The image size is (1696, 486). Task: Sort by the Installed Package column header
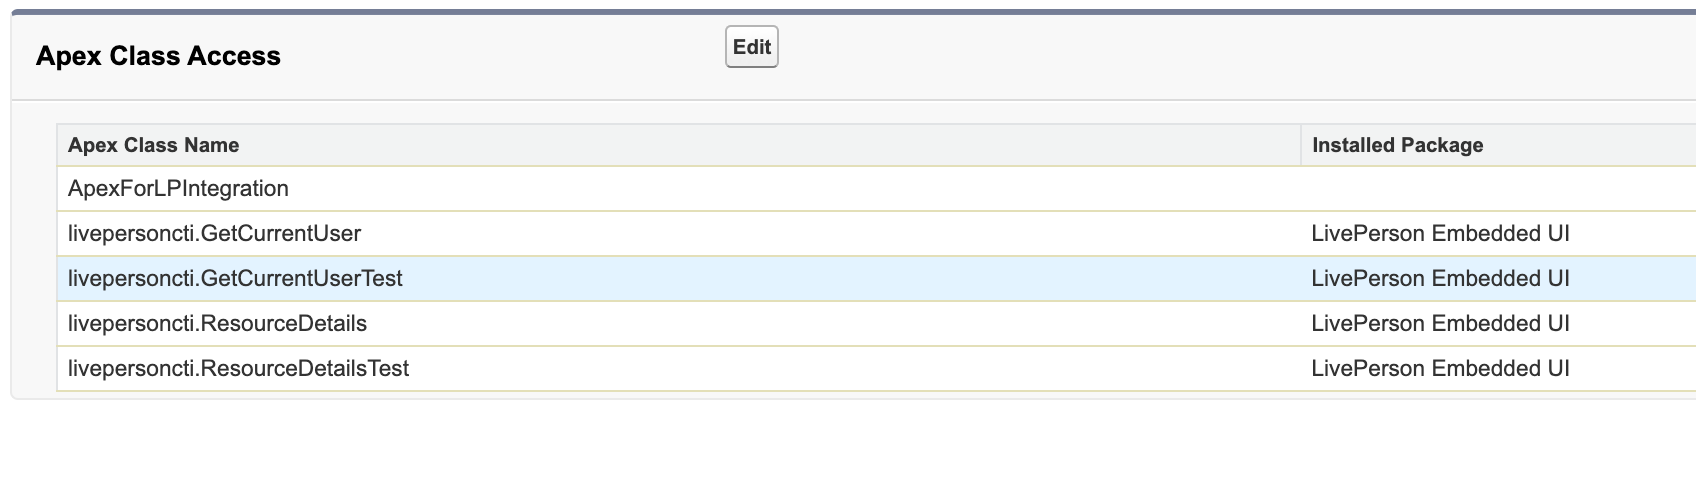pos(1397,145)
